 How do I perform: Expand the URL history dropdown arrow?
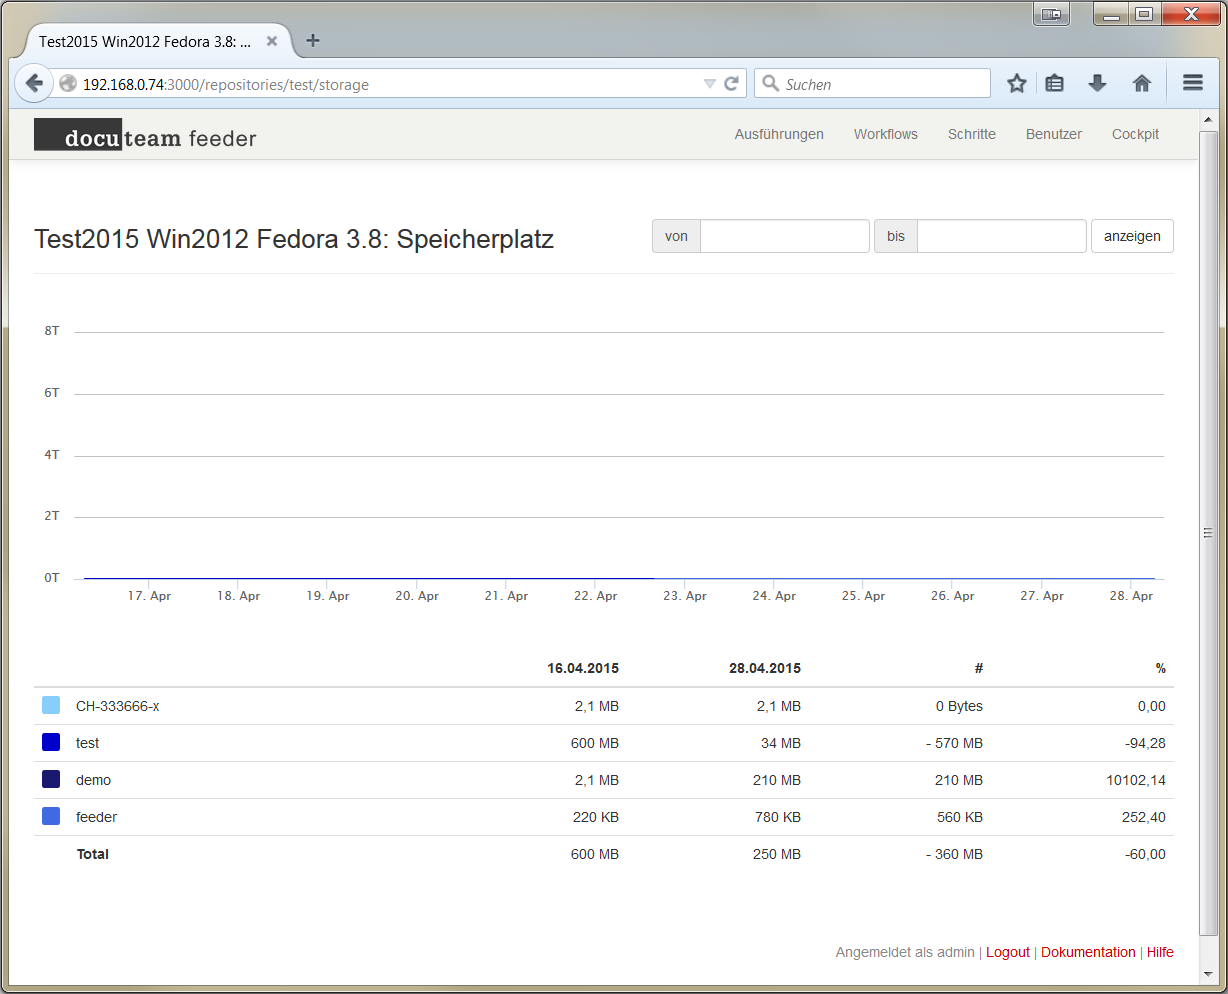(709, 84)
